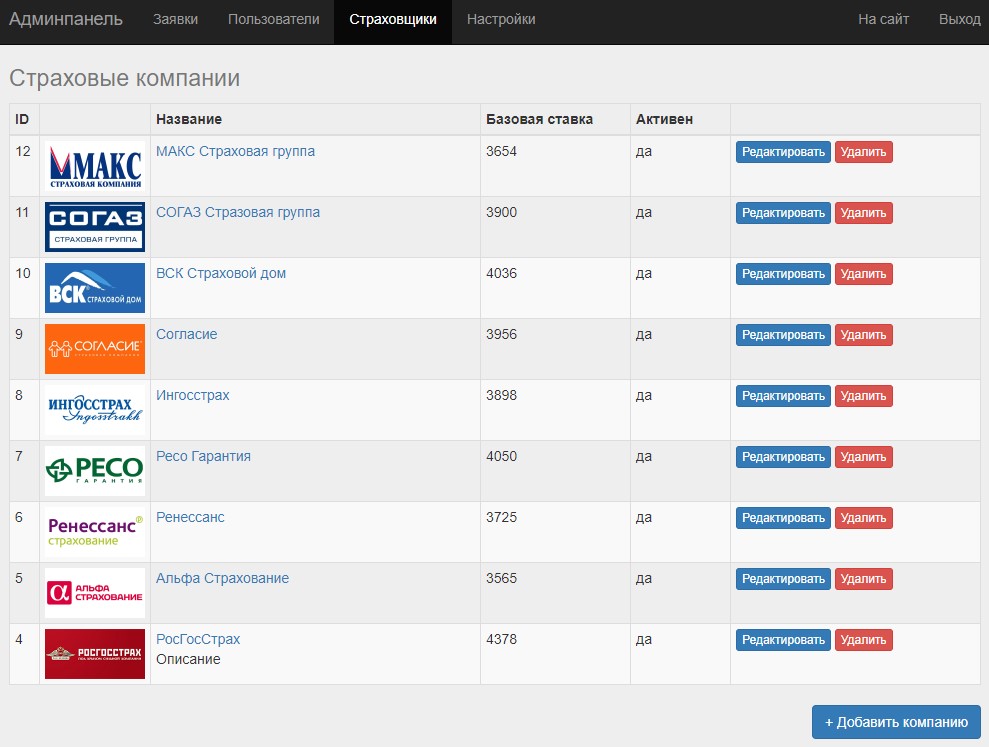Click the Ренессанс страхование logo
Viewport: 989px width, 747px height.
tap(95, 532)
